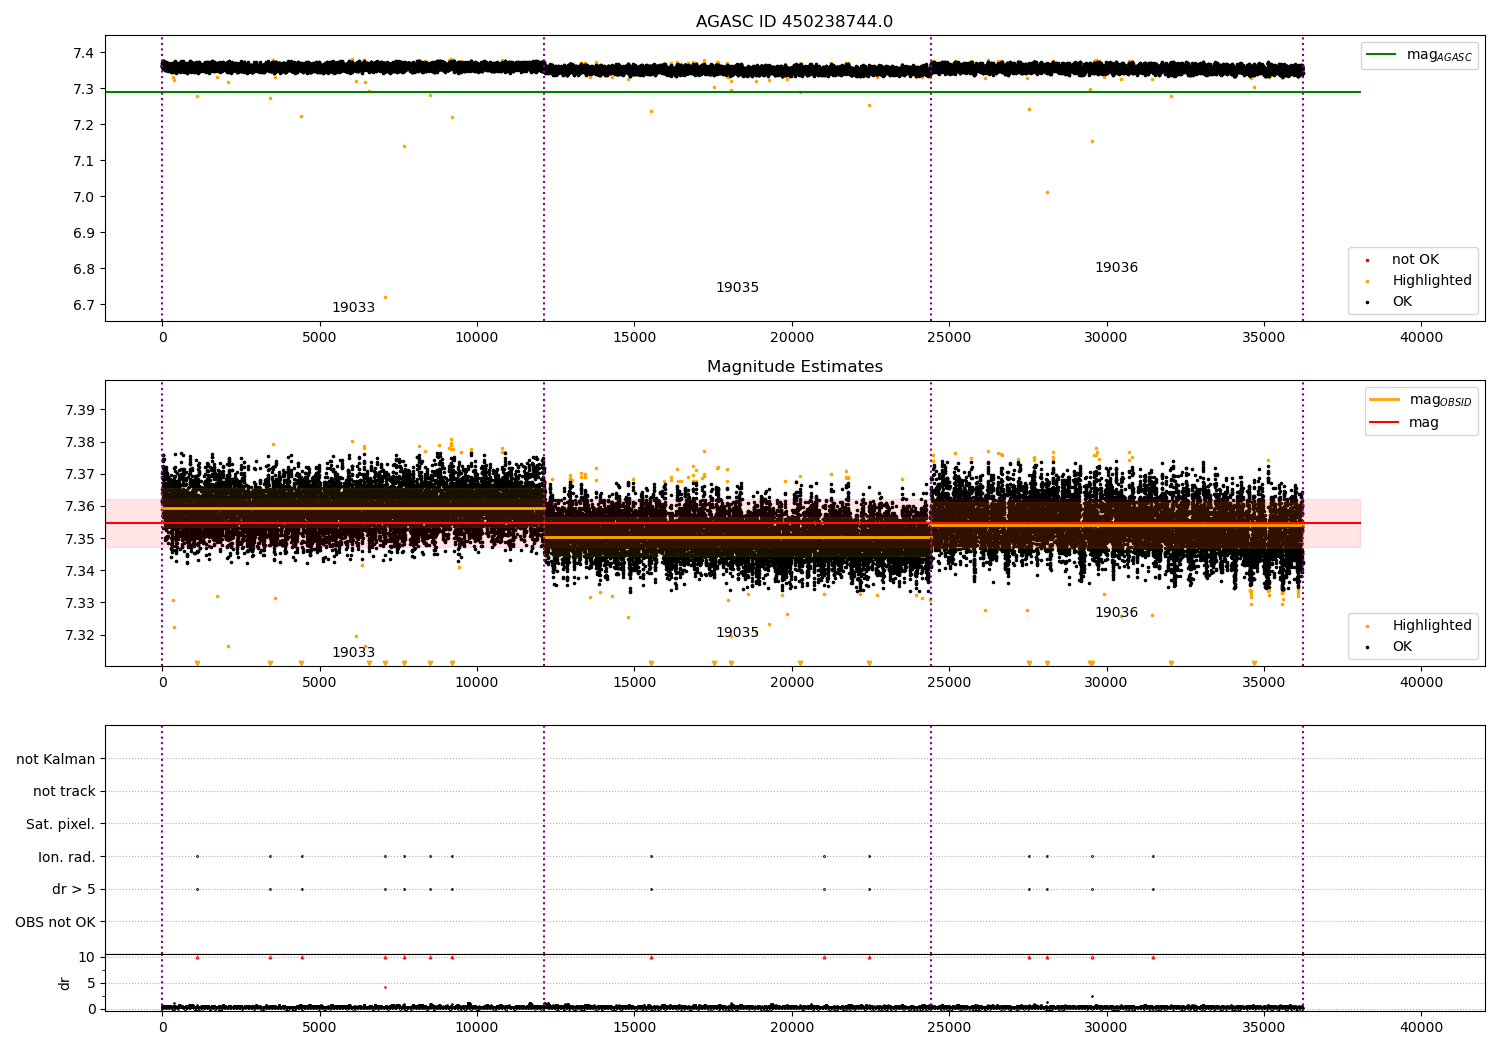Click the 'not Kalman' row label
This screenshot has width=1500, height=1050.
tap(56, 759)
